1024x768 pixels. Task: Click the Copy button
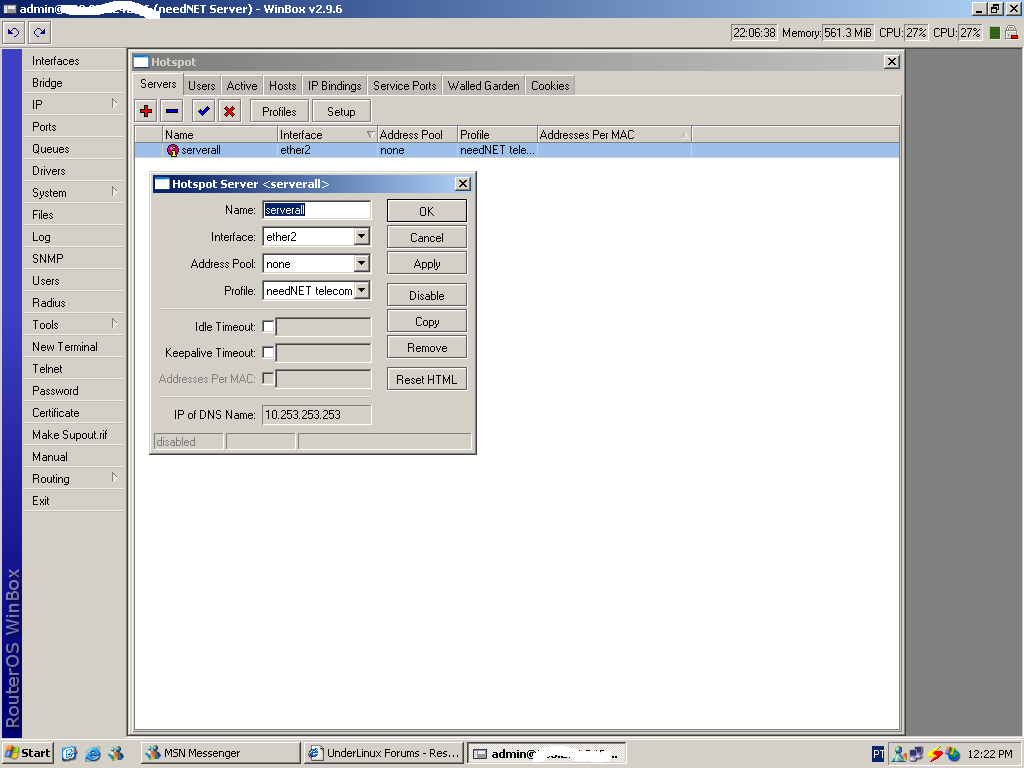(426, 321)
